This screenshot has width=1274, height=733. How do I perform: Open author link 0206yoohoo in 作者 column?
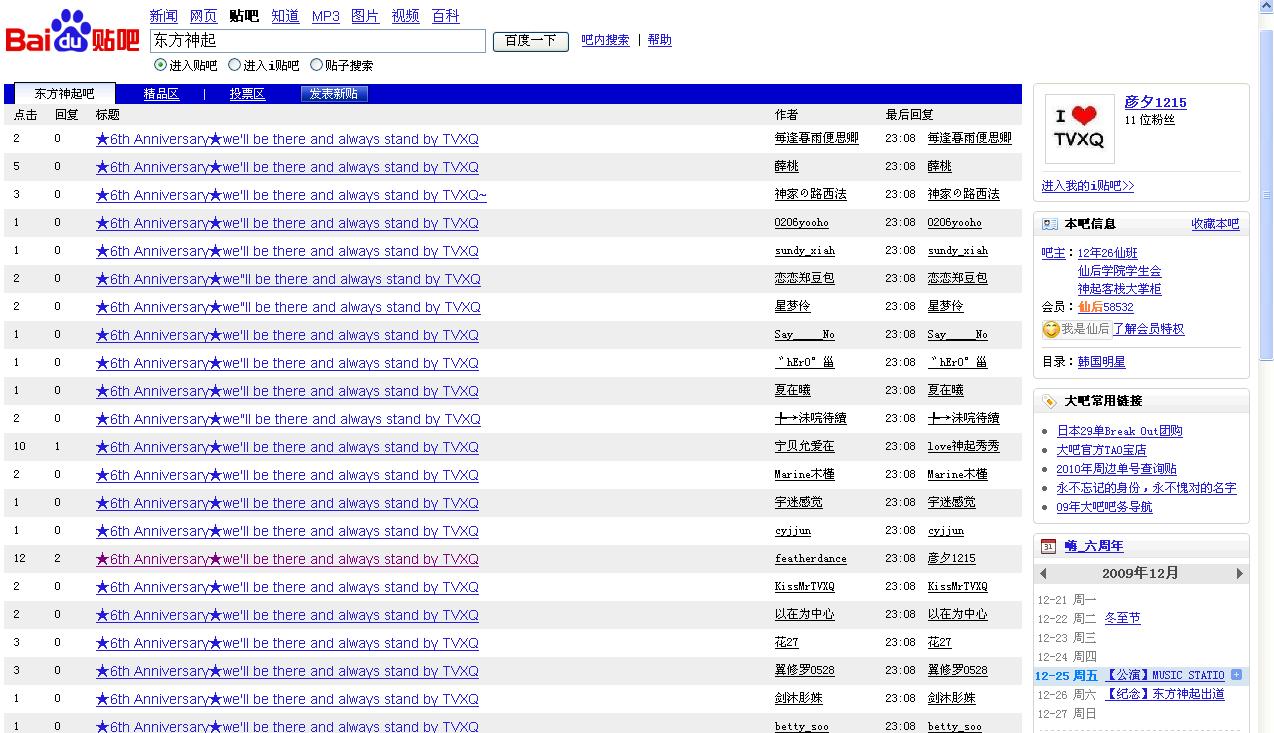point(802,223)
